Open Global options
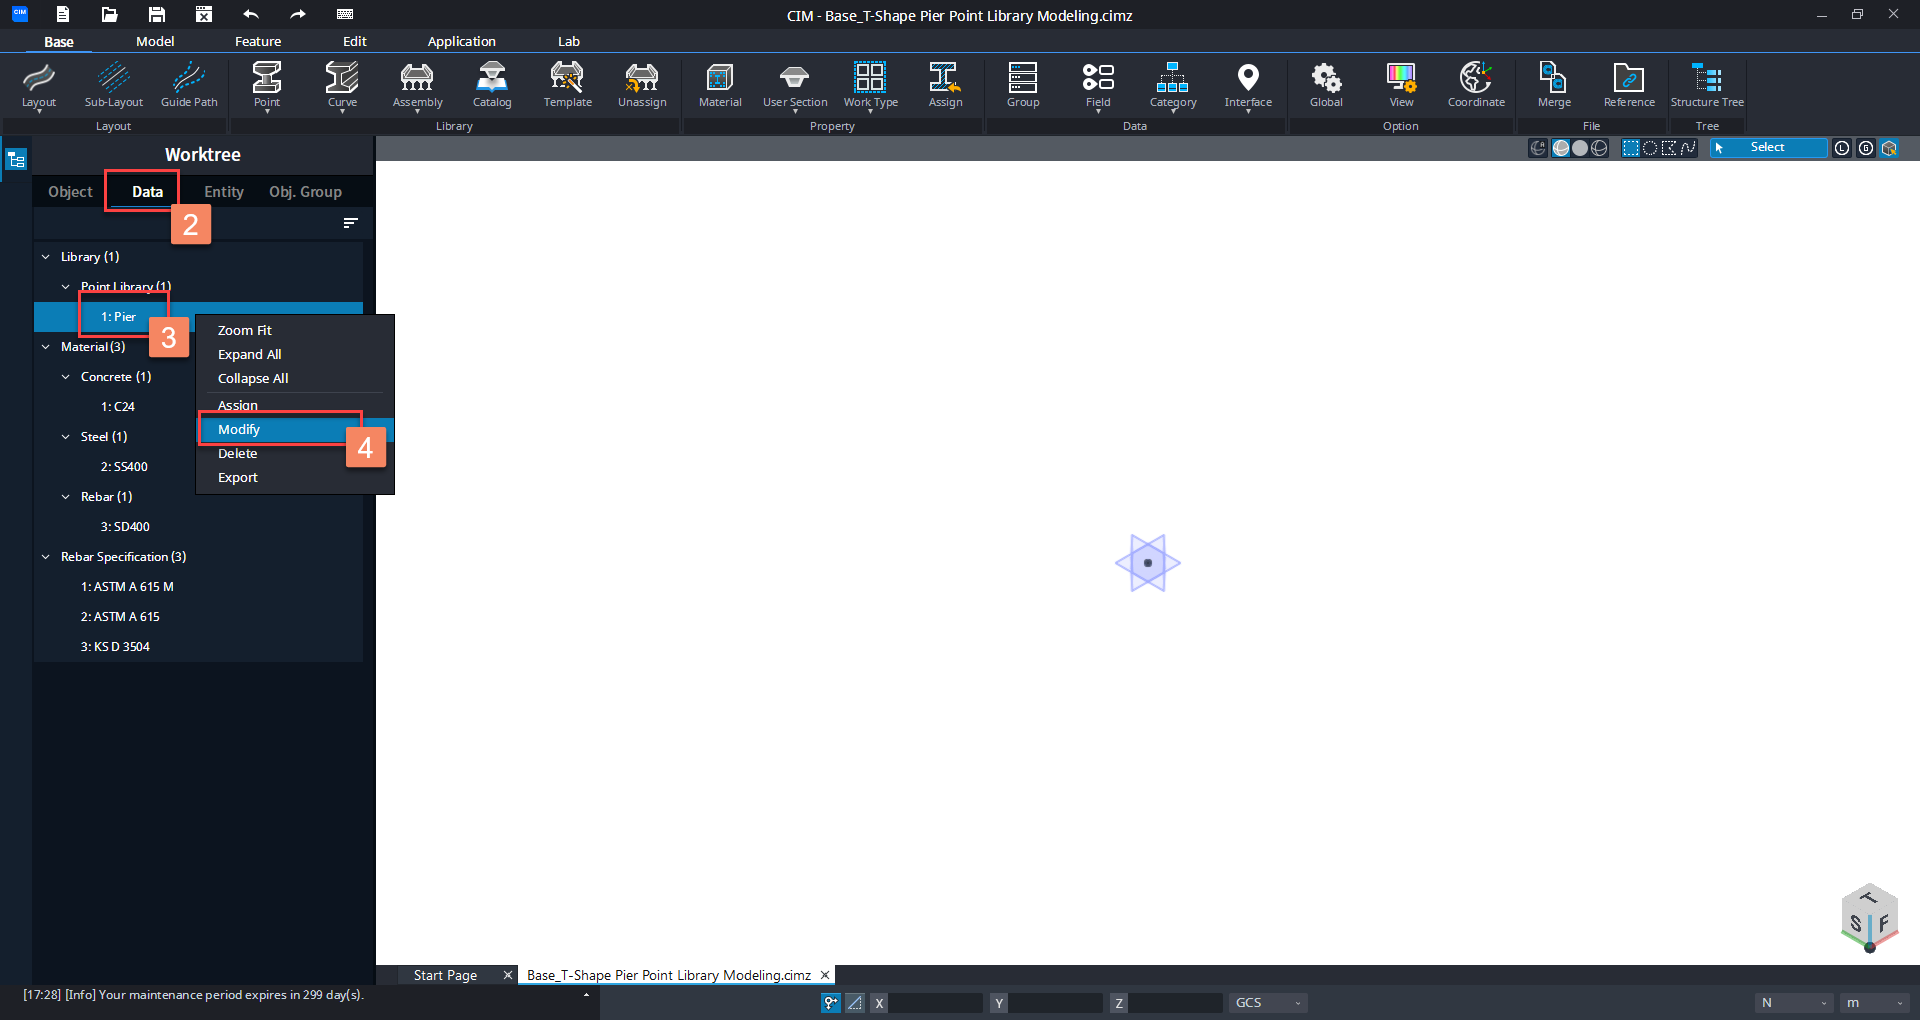 click(1326, 85)
